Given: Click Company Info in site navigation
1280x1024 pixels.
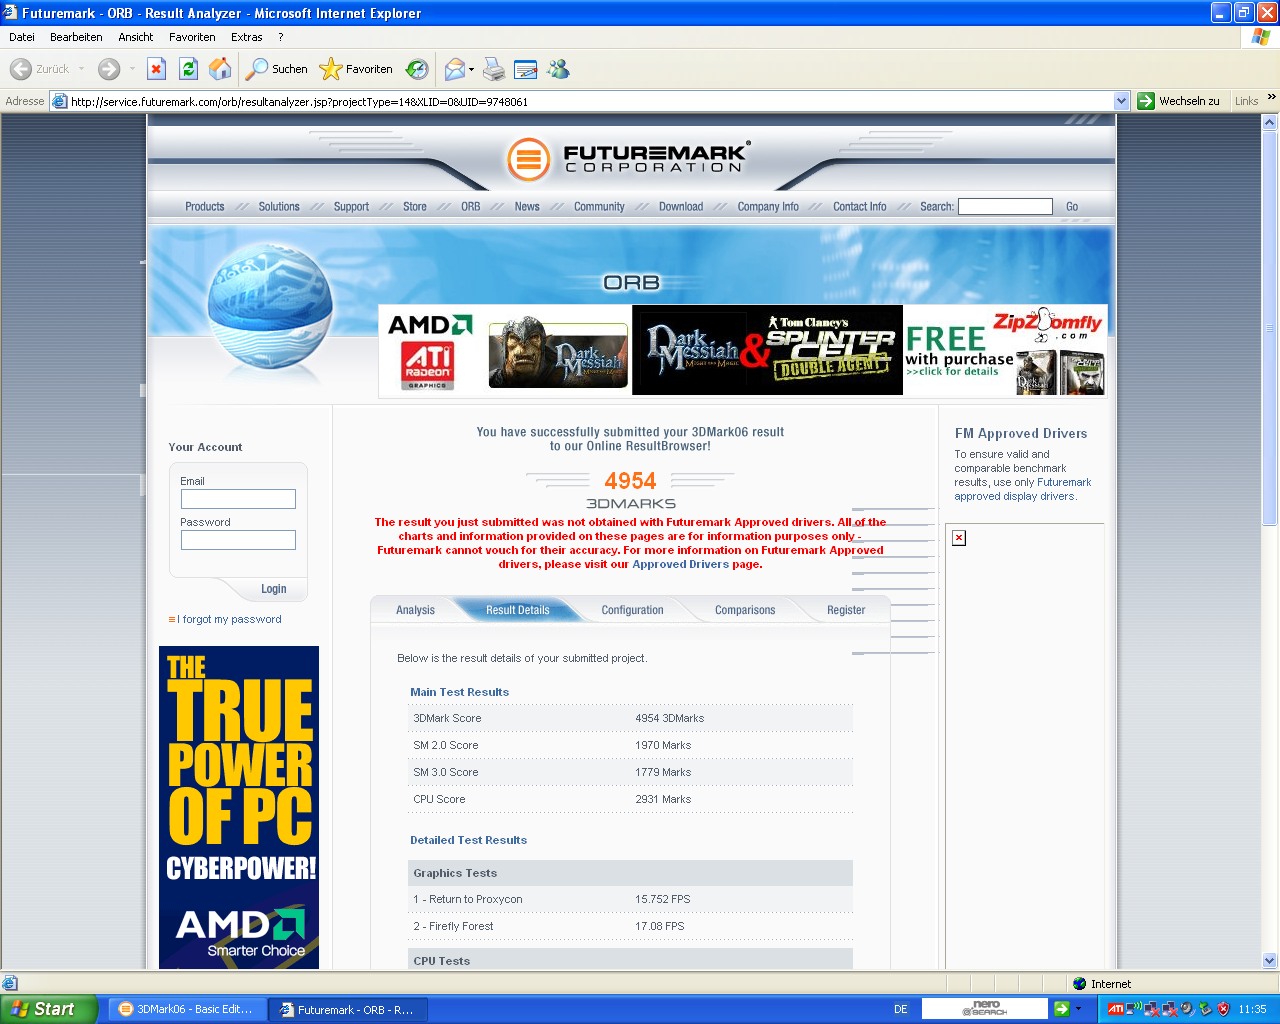Looking at the screenshot, I should (x=768, y=207).
